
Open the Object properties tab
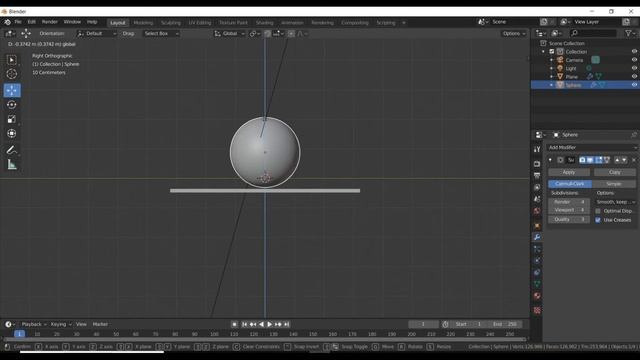[537, 225]
